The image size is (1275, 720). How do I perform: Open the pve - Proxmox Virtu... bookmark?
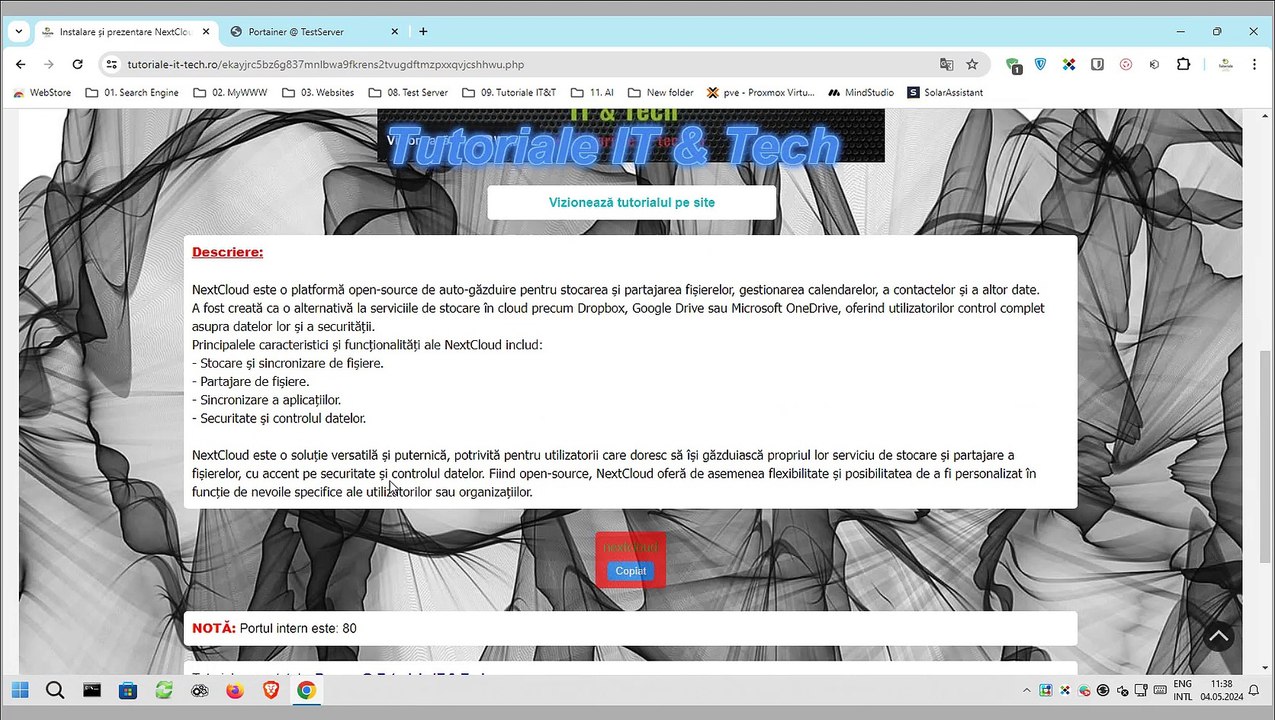pos(760,92)
